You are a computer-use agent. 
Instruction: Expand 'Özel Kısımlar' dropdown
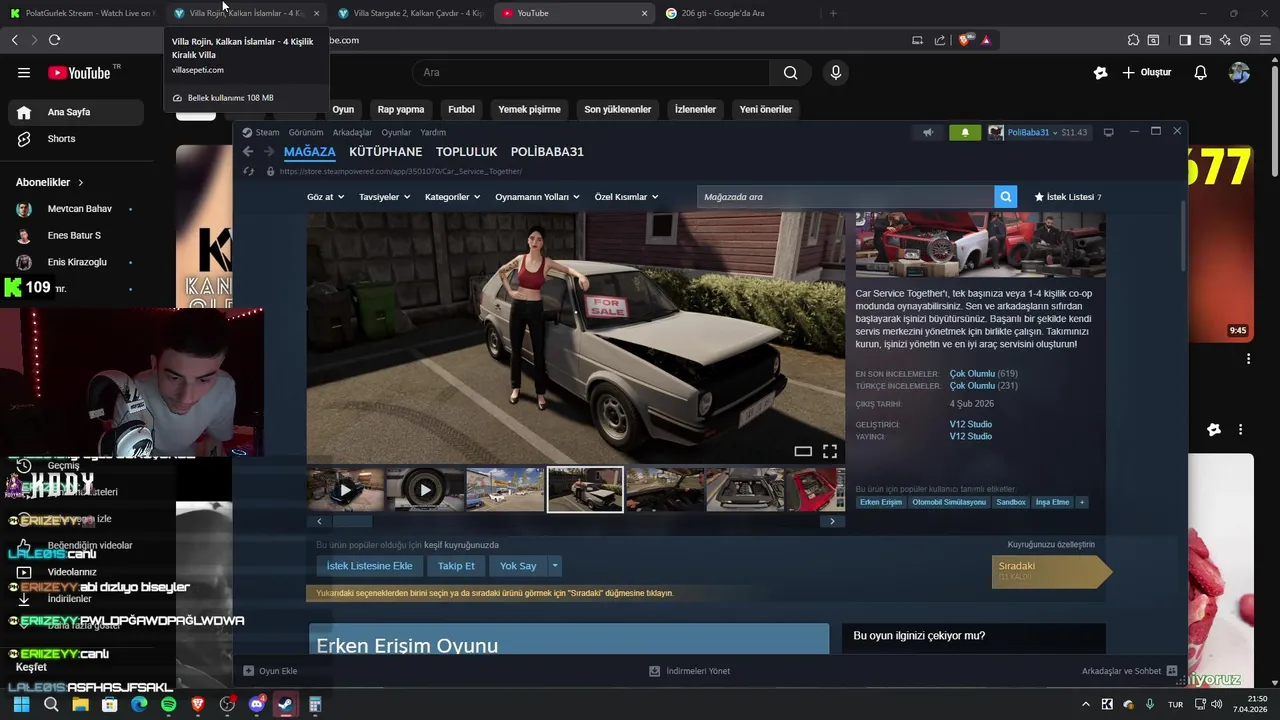(x=626, y=197)
